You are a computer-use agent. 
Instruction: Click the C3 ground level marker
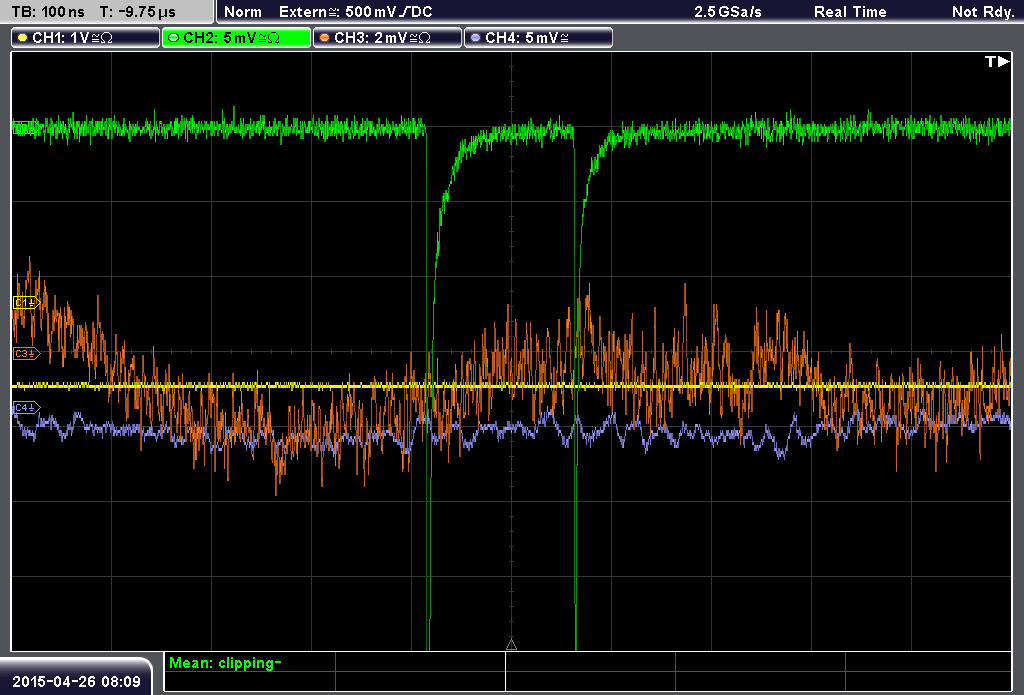(27, 353)
